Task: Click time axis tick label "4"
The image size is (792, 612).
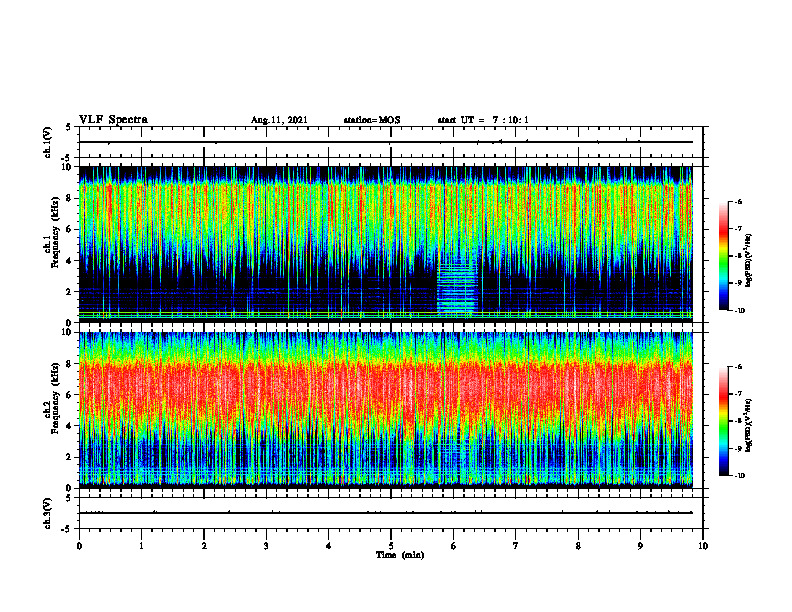Action: pos(329,546)
